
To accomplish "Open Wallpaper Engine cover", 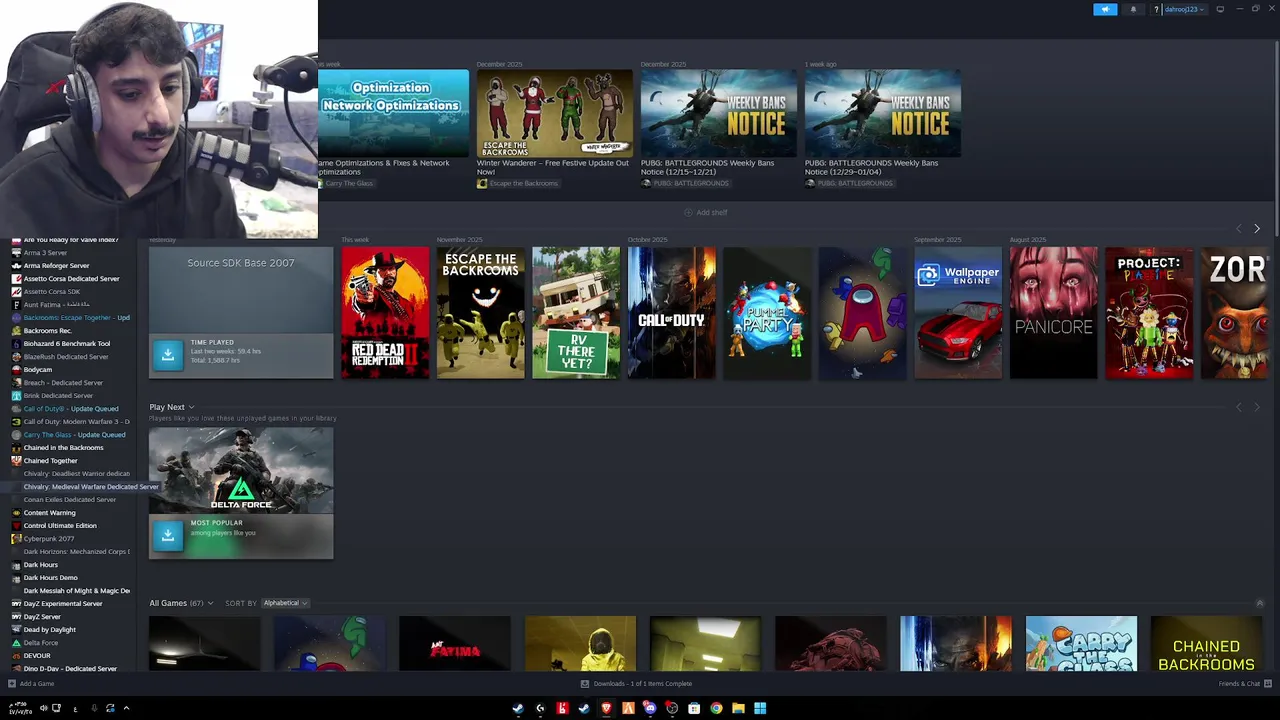I will (958, 313).
